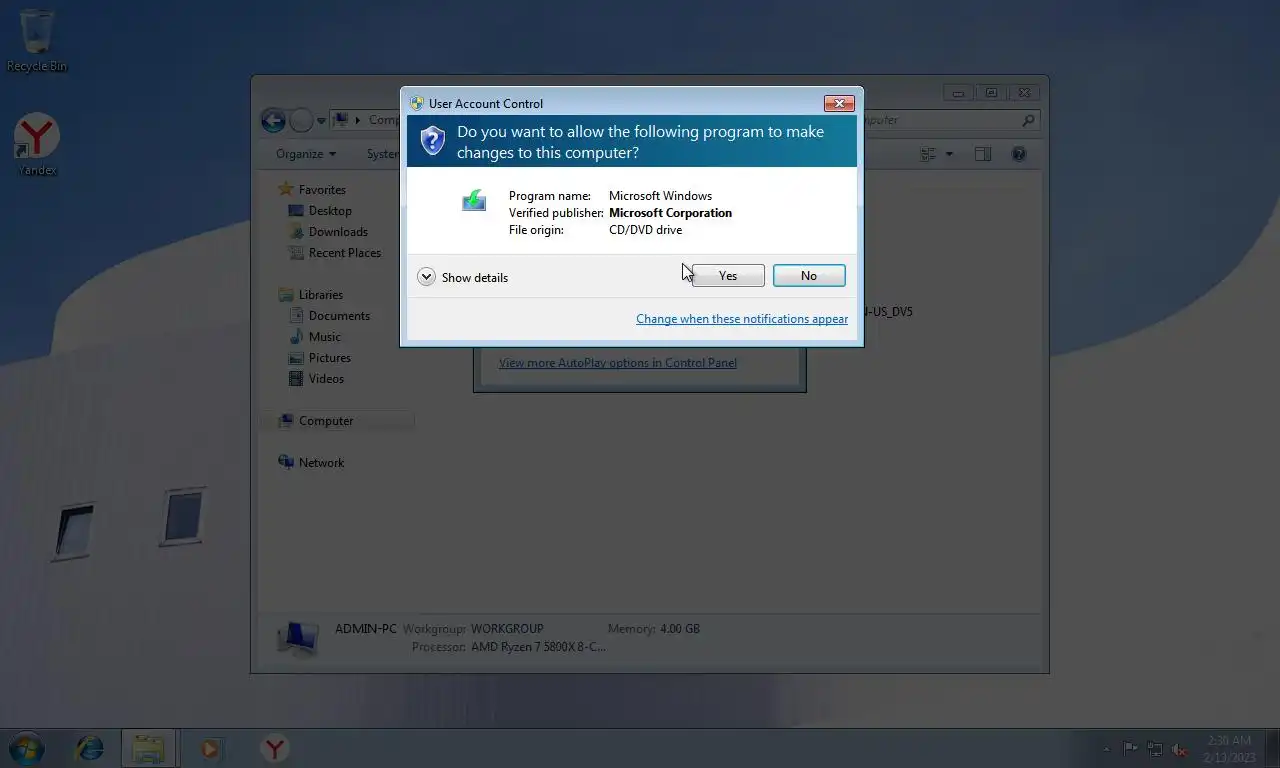The height and width of the screenshot is (768, 1280).
Task: Open Videos library
Action: point(317,379)
